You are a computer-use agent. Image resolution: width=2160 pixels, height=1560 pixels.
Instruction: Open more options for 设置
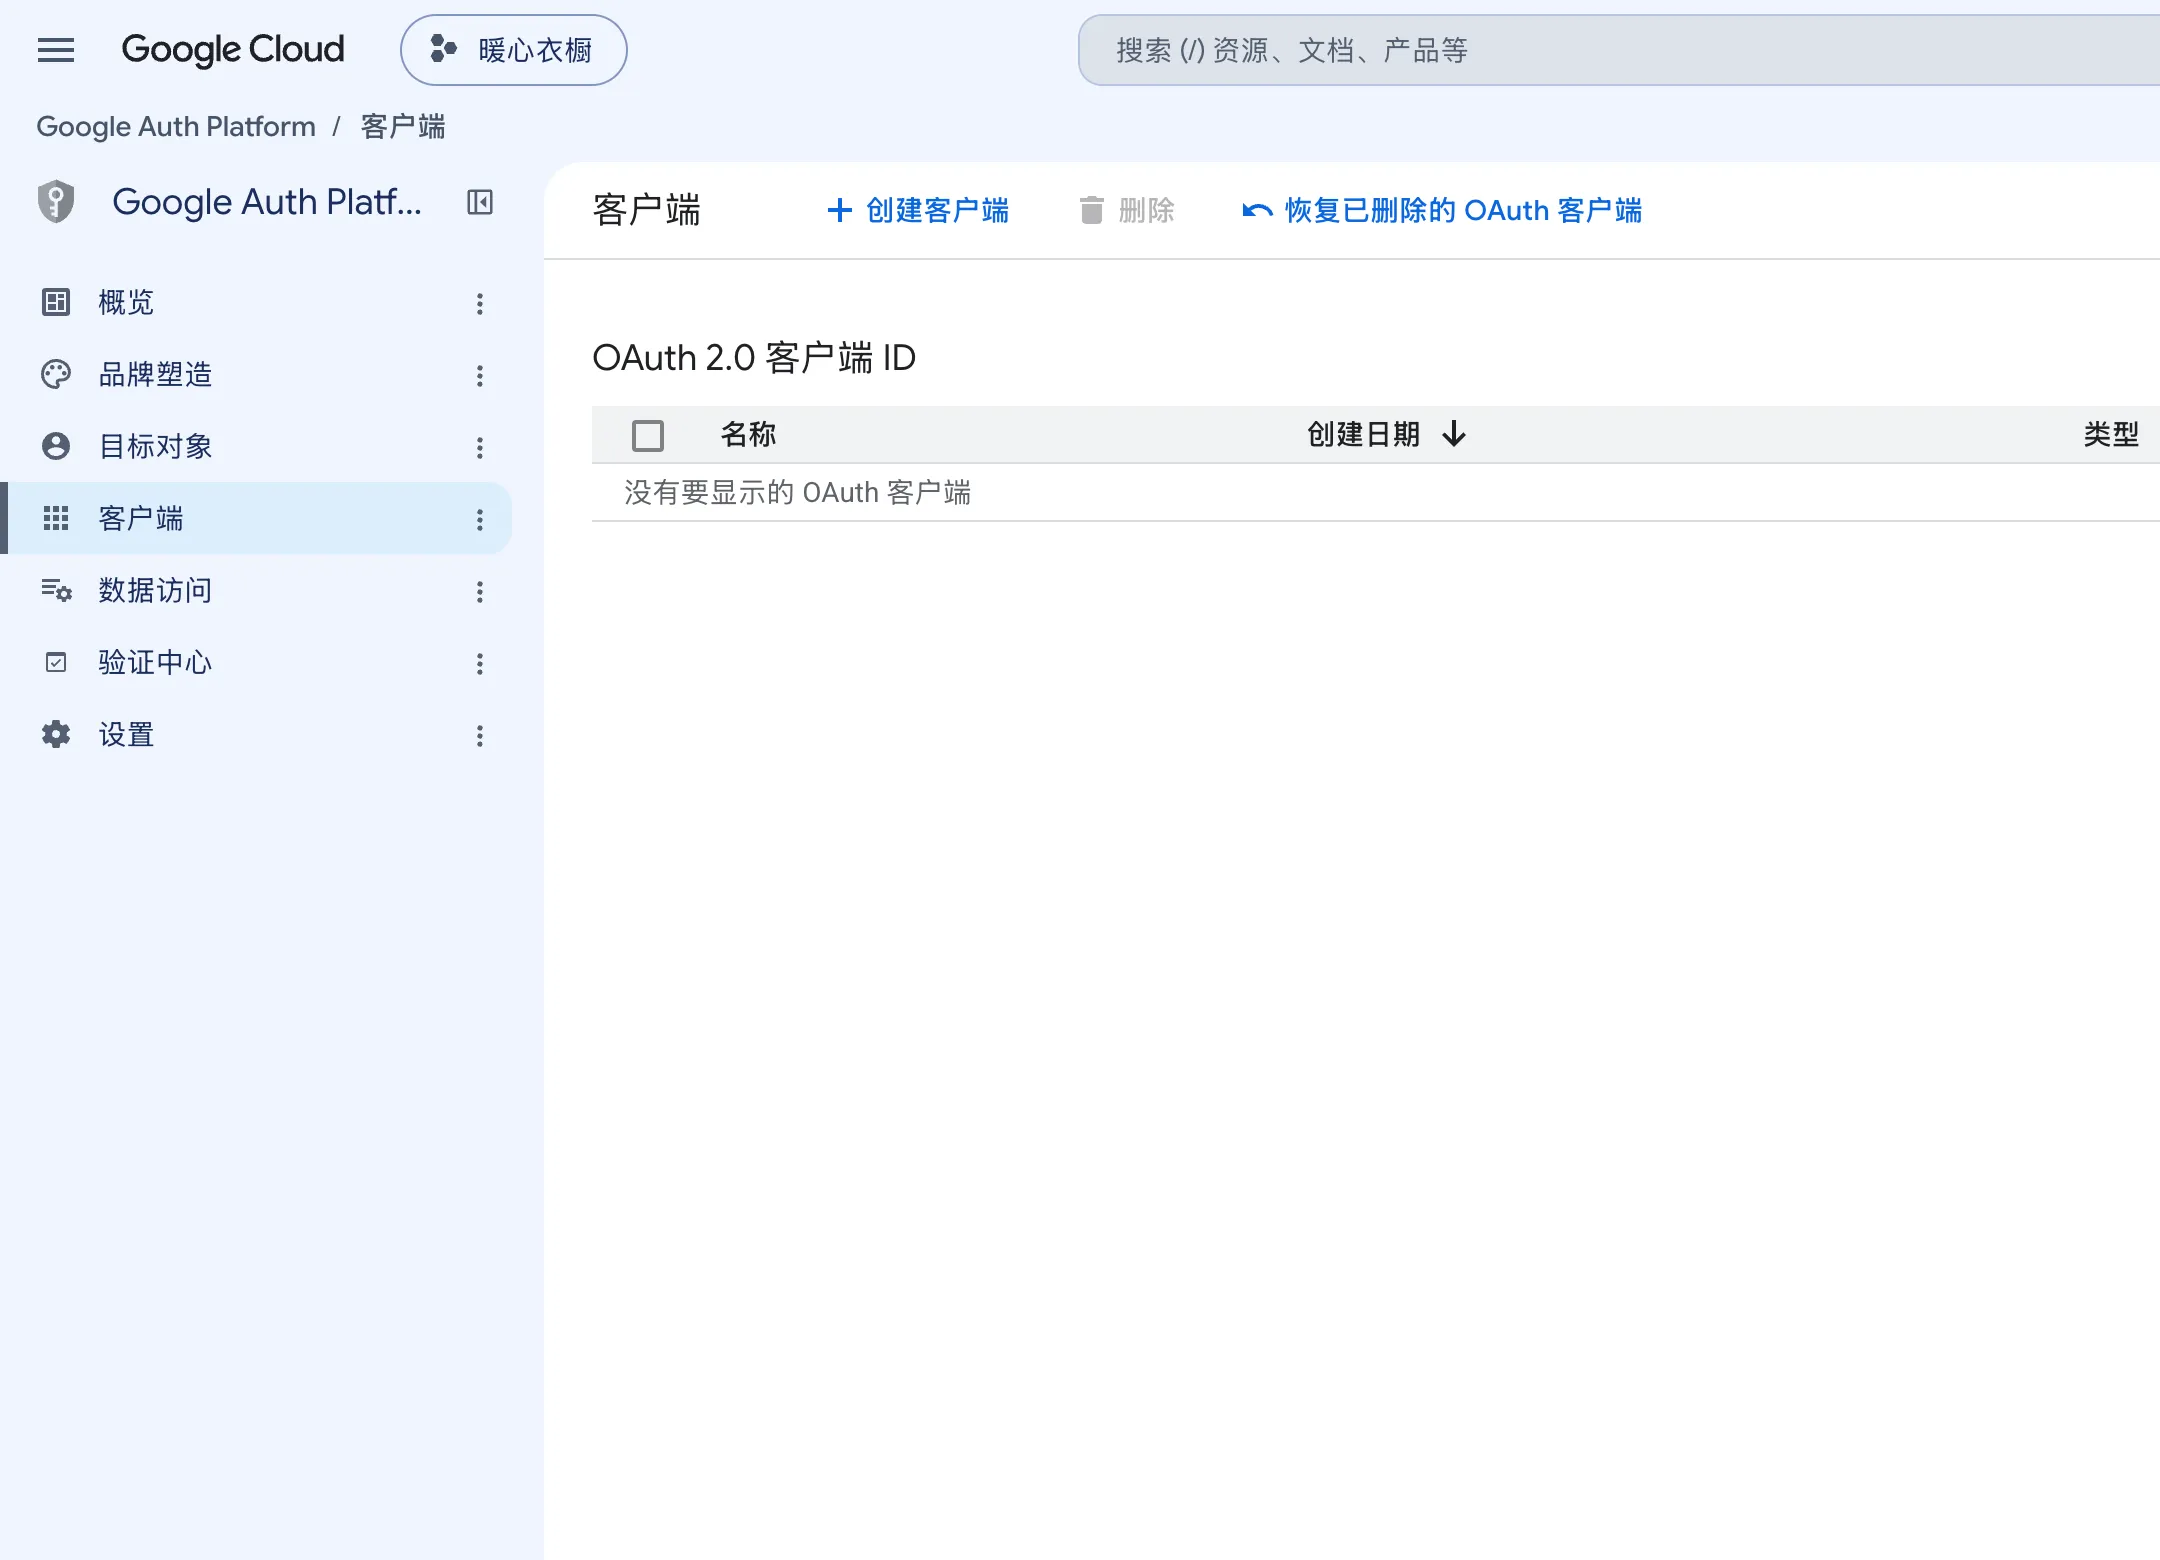(x=480, y=736)
